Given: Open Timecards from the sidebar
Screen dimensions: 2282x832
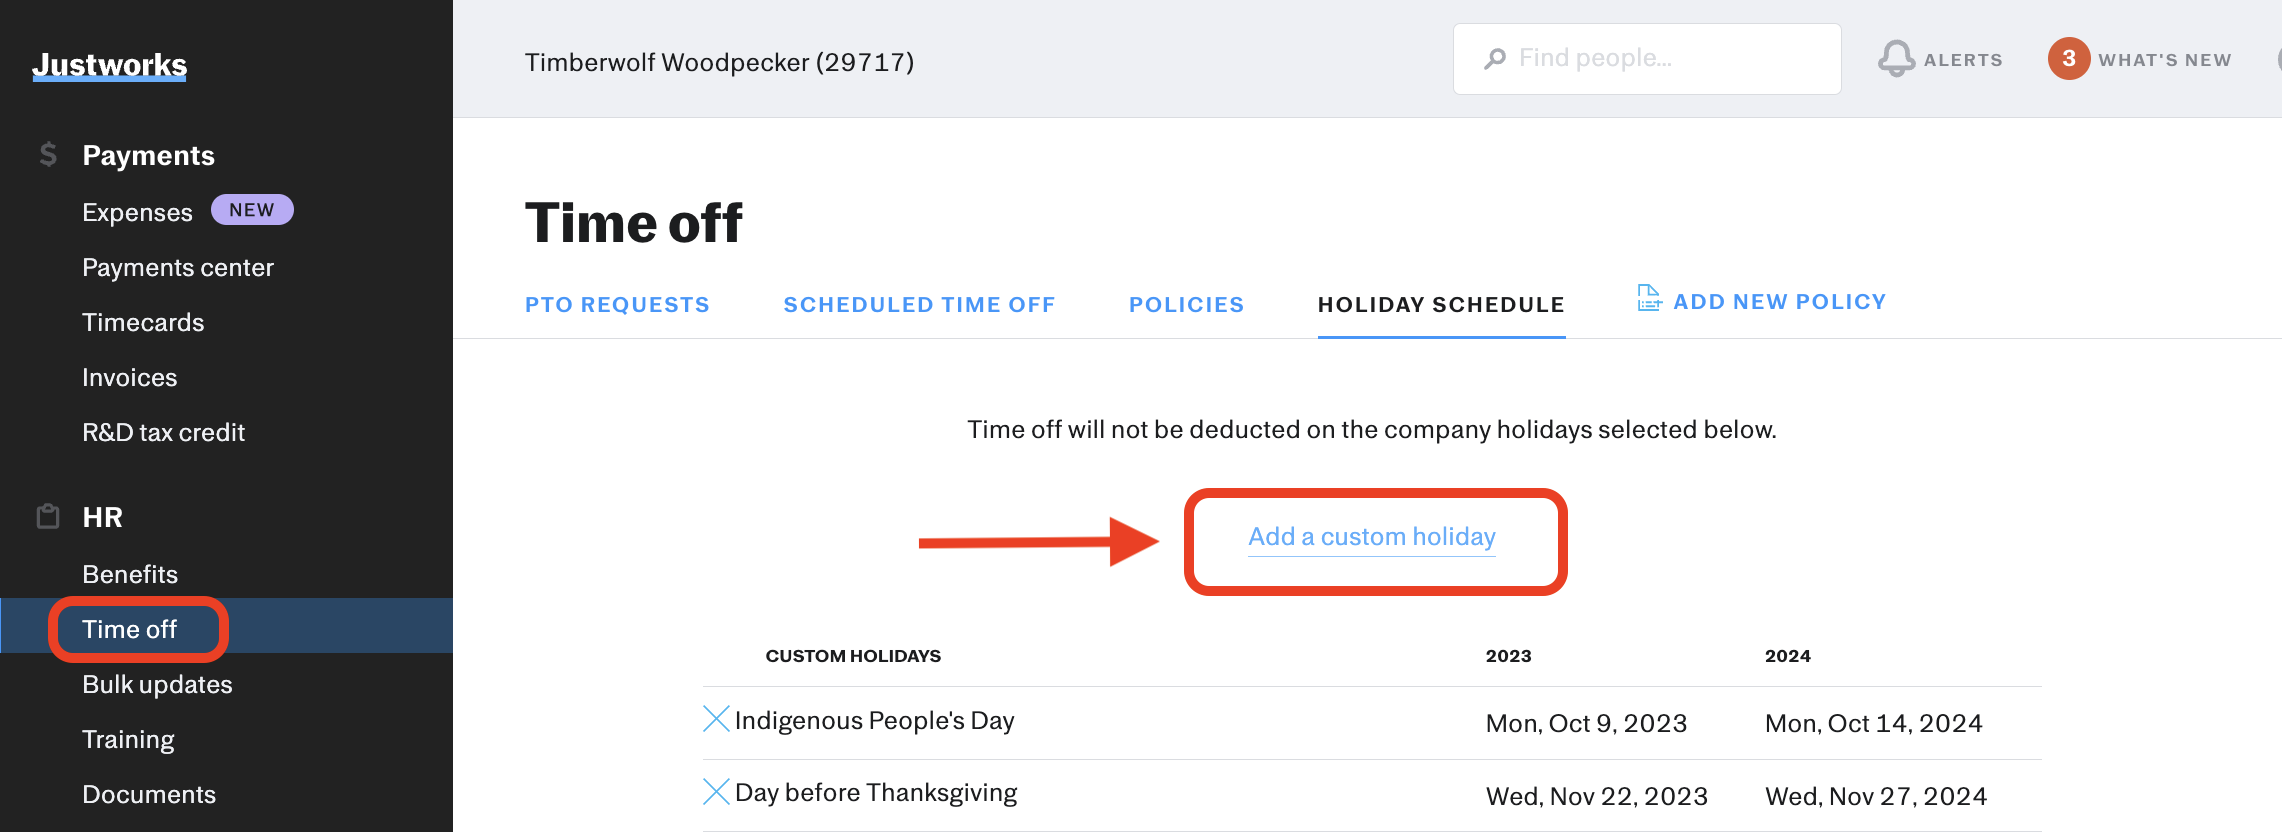Looking at the screenshot, I should click(143, 322).
